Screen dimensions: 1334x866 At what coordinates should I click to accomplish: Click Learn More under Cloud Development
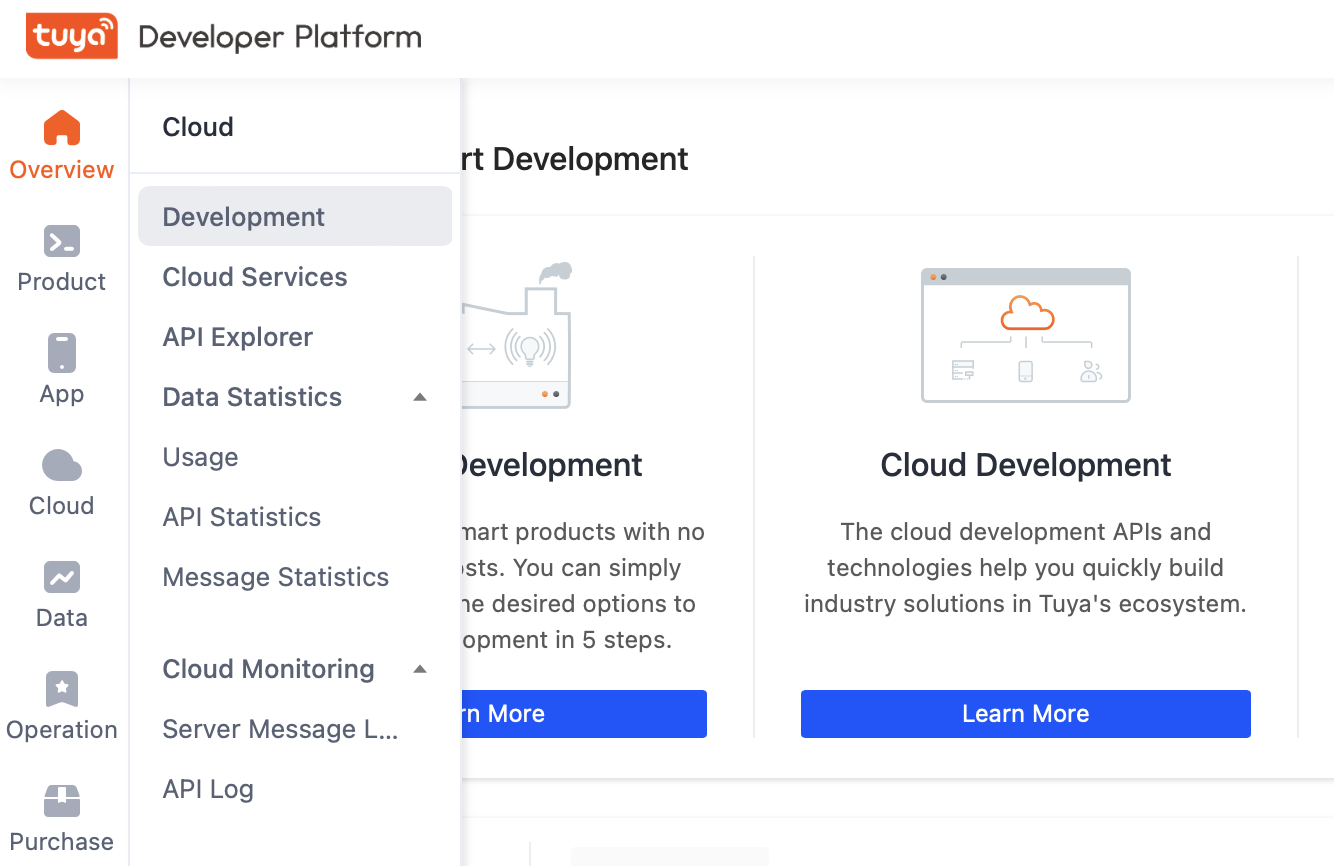[1025, 713]
